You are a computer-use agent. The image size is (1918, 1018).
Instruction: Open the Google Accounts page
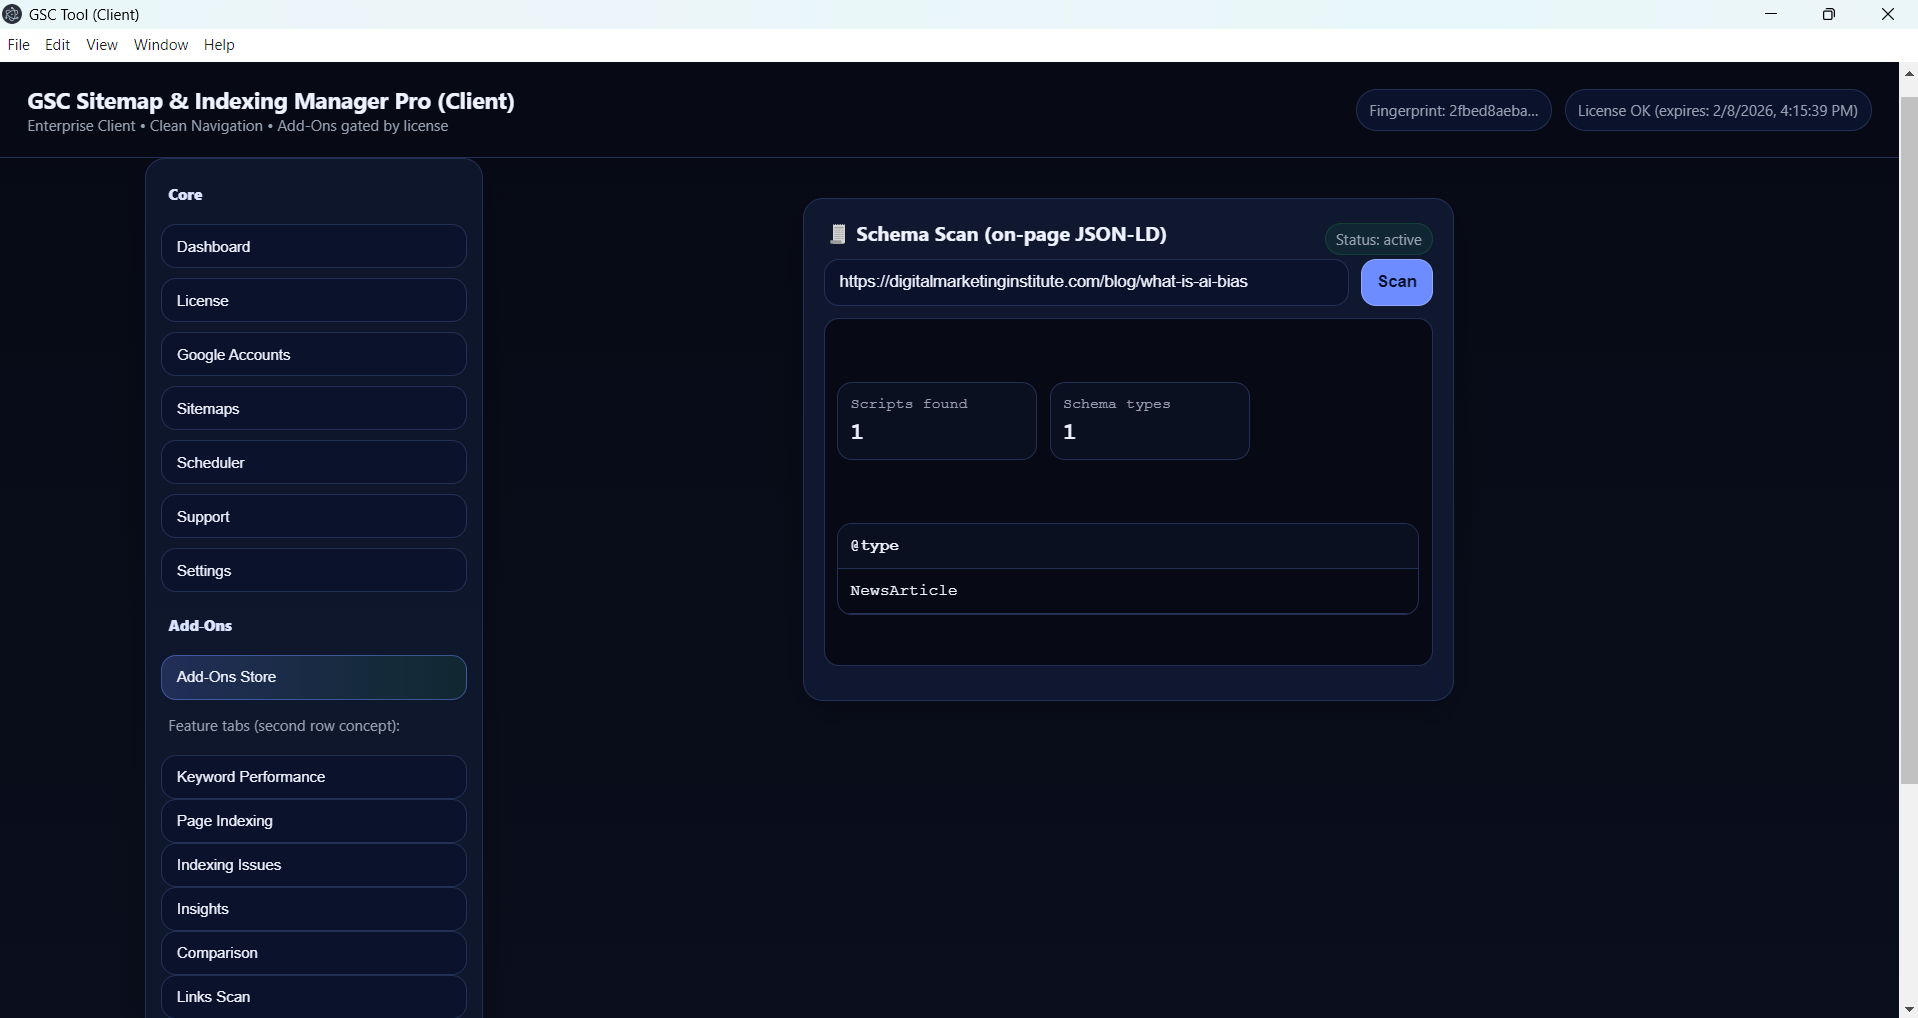coord(313,355)
